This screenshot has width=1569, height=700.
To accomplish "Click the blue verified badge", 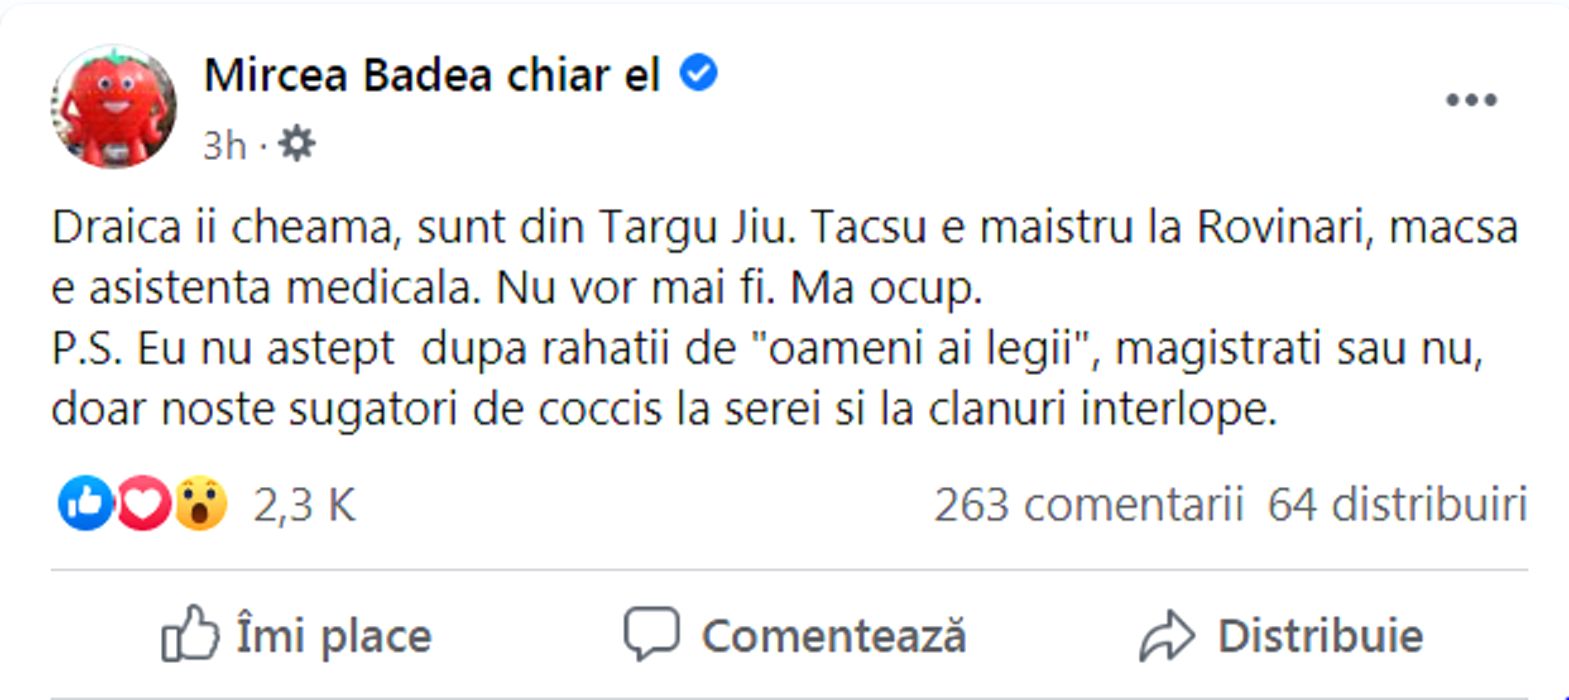I will (699, 73).
